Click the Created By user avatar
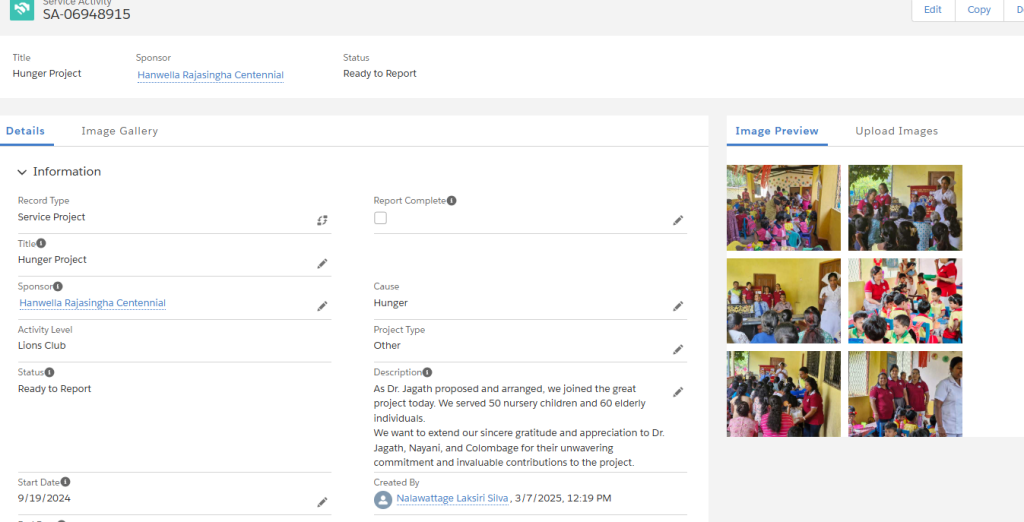This screenshot has width=1024, height=522. 383,500
